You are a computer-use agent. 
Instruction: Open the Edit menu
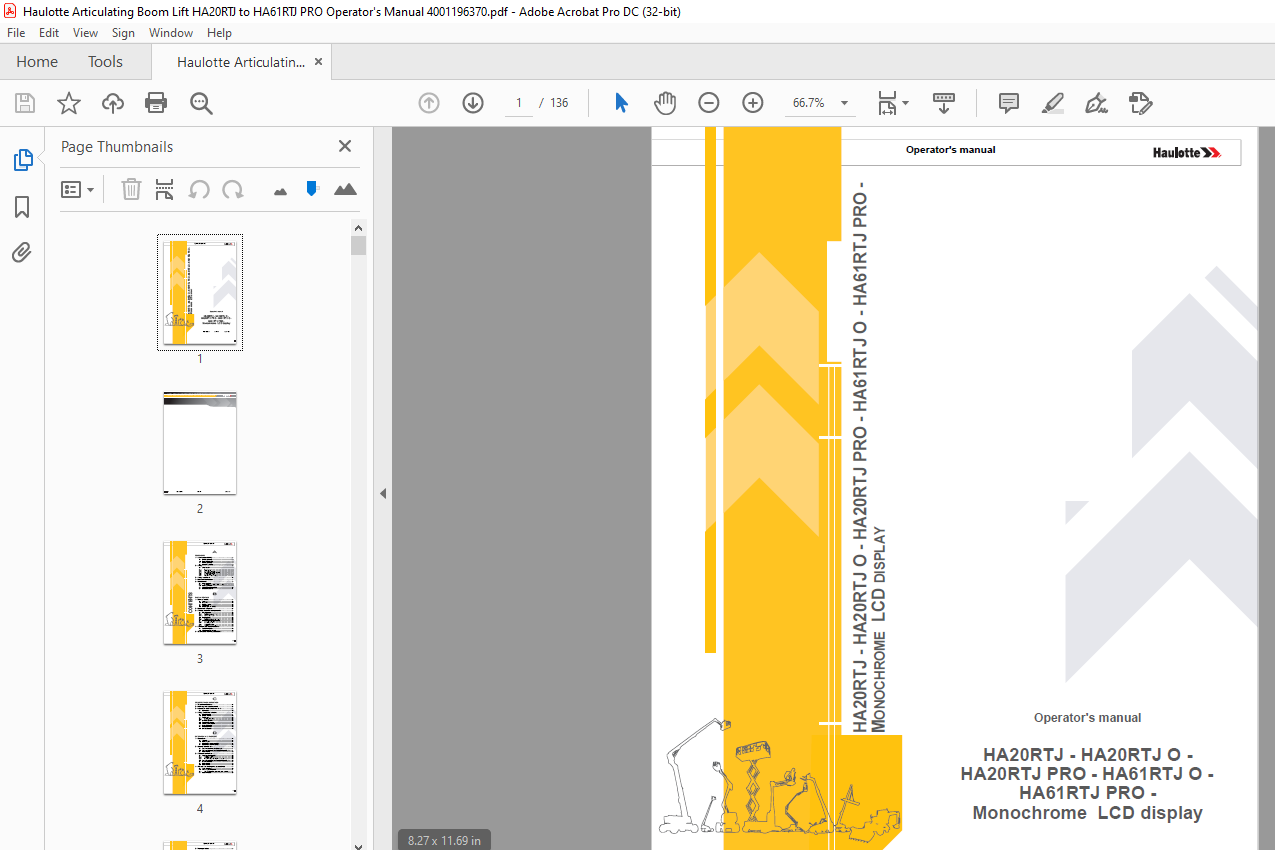tap(49, 33)
